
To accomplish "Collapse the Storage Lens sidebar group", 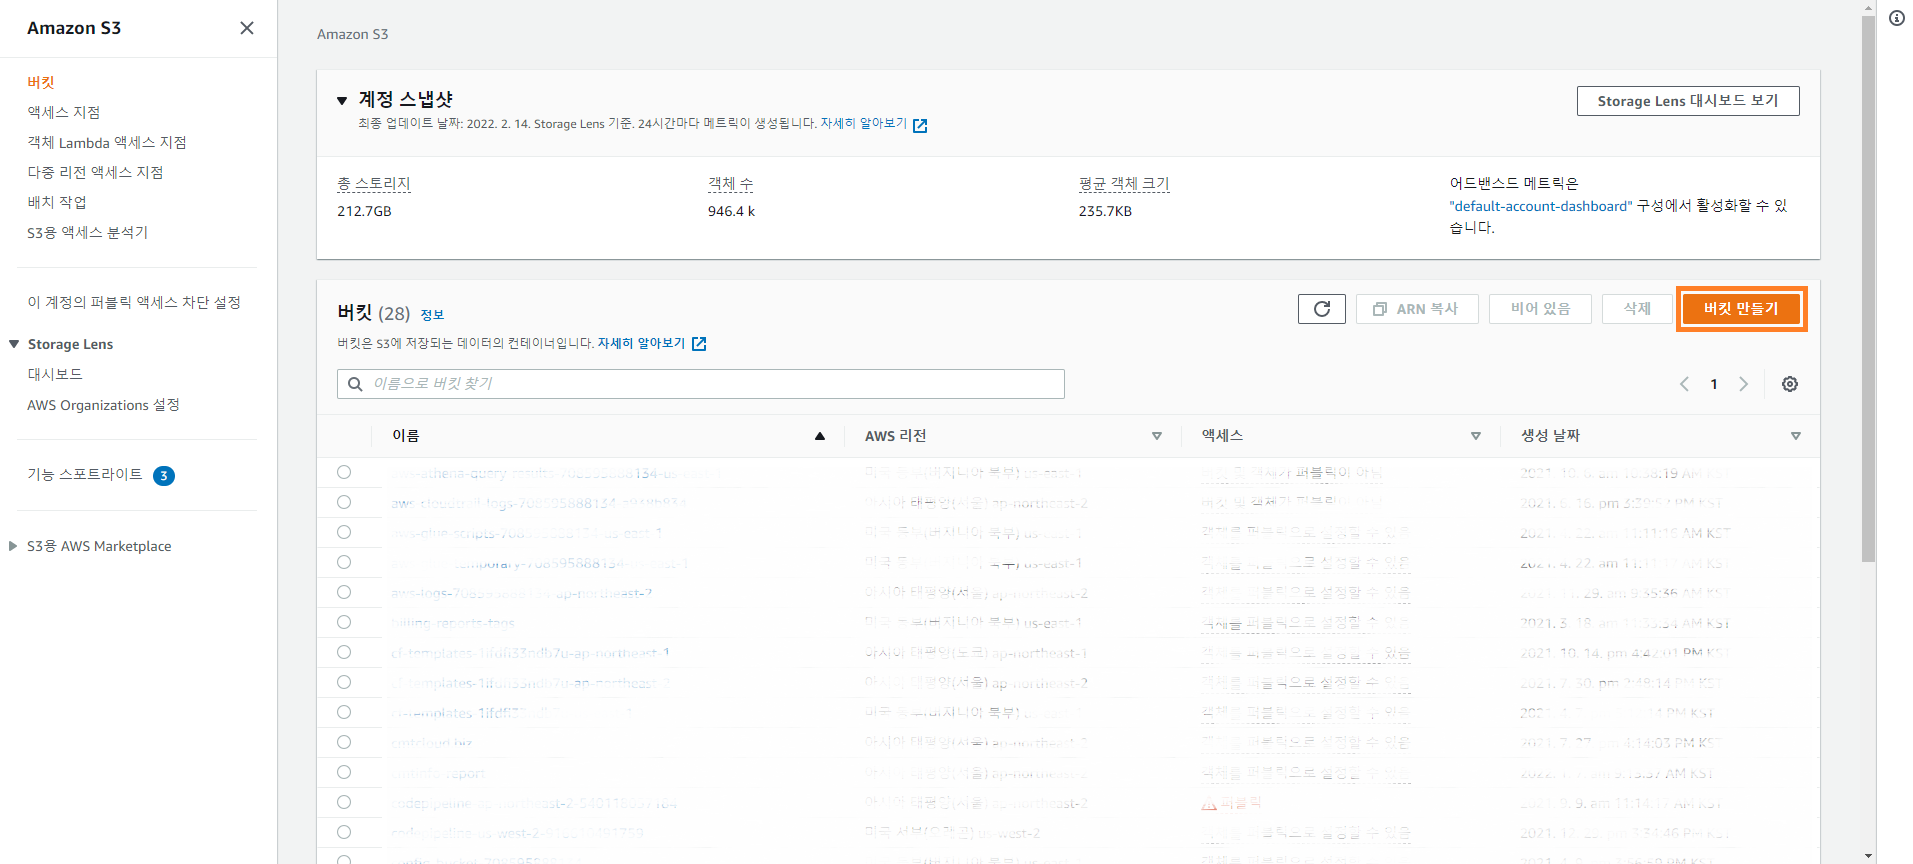I will click(x=14, y=344).
